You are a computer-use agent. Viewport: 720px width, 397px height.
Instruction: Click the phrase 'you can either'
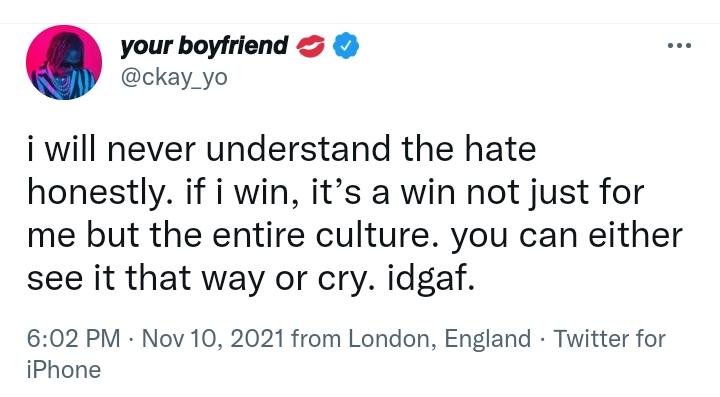566,236
